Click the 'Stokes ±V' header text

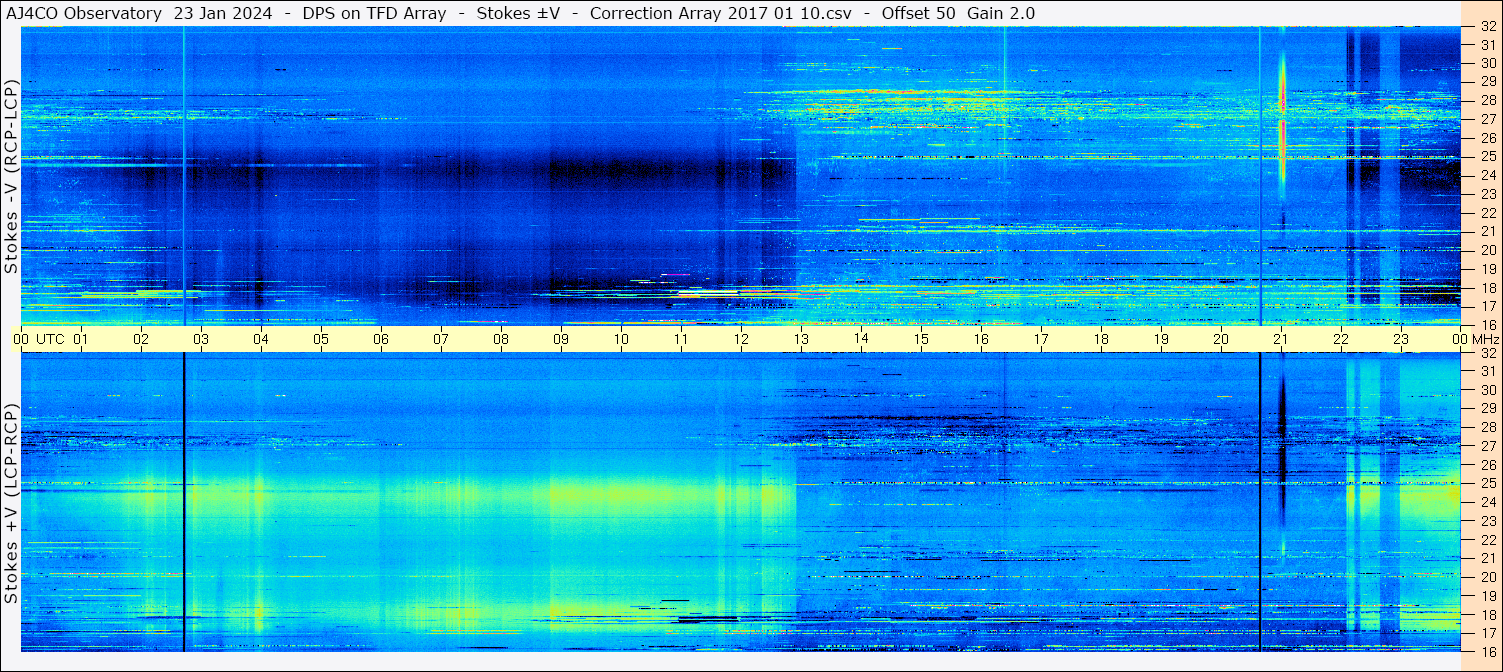coord(518,13)
